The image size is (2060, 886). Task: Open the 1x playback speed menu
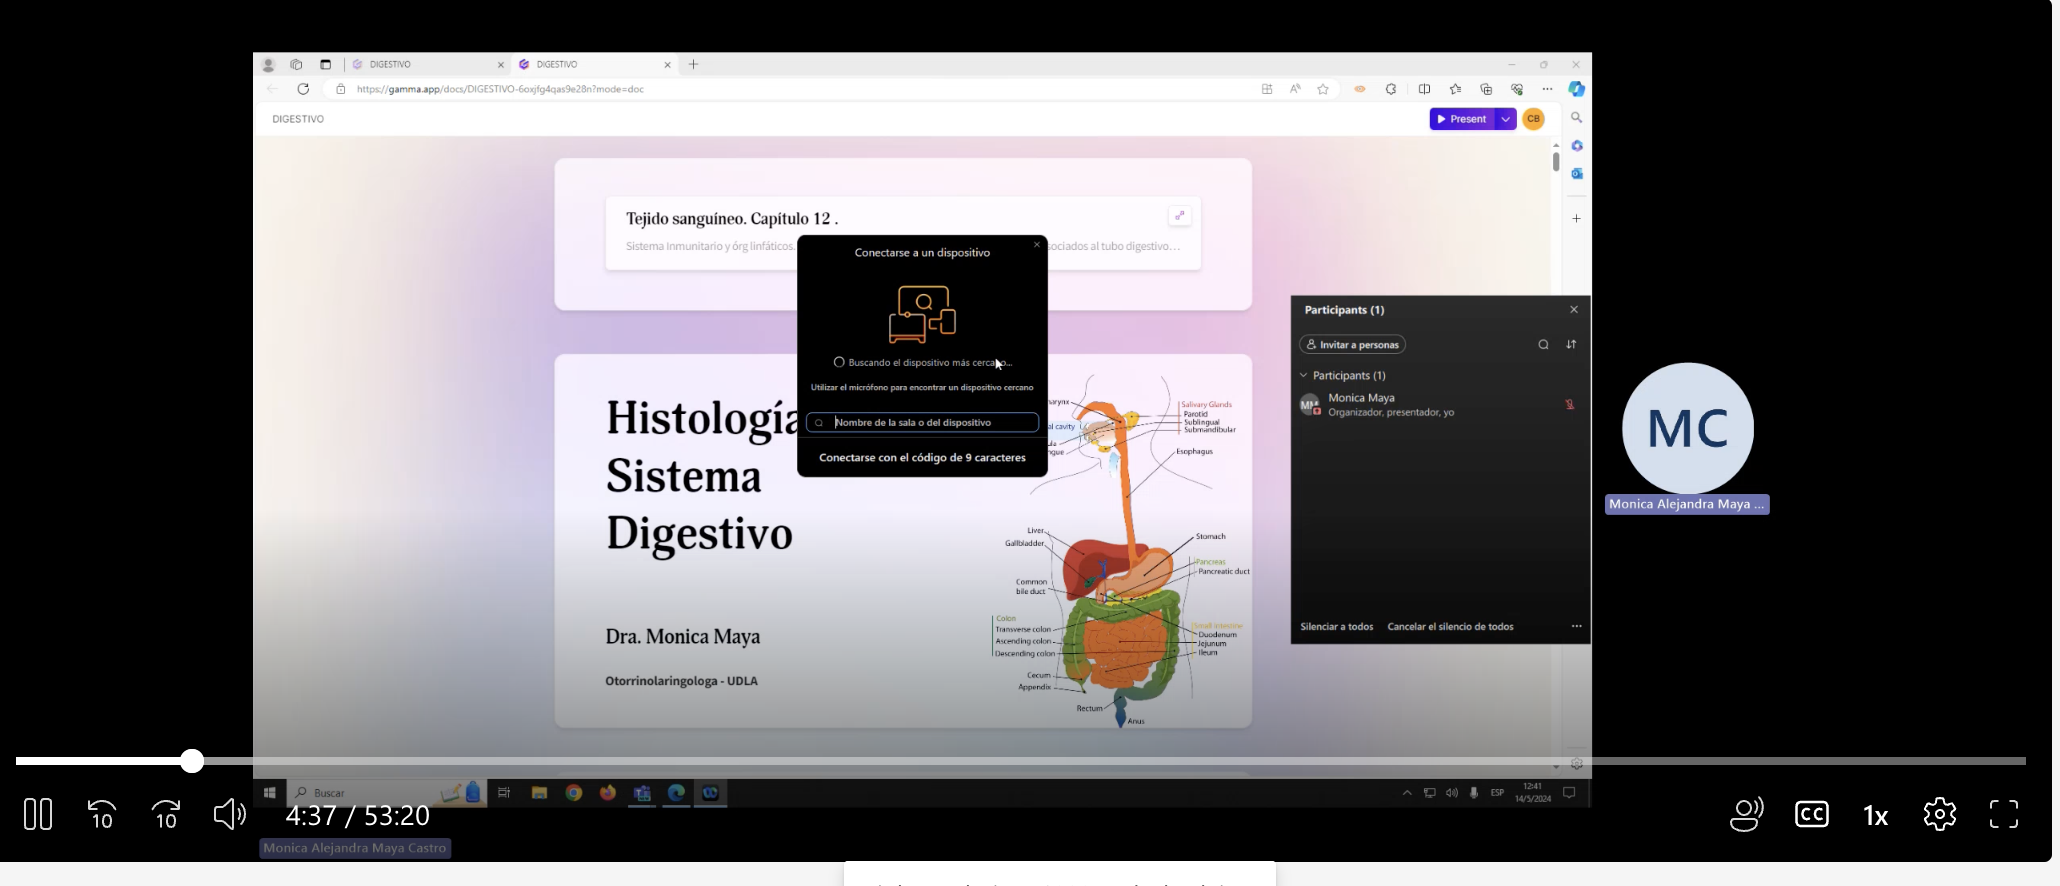tap(1875, 816)
